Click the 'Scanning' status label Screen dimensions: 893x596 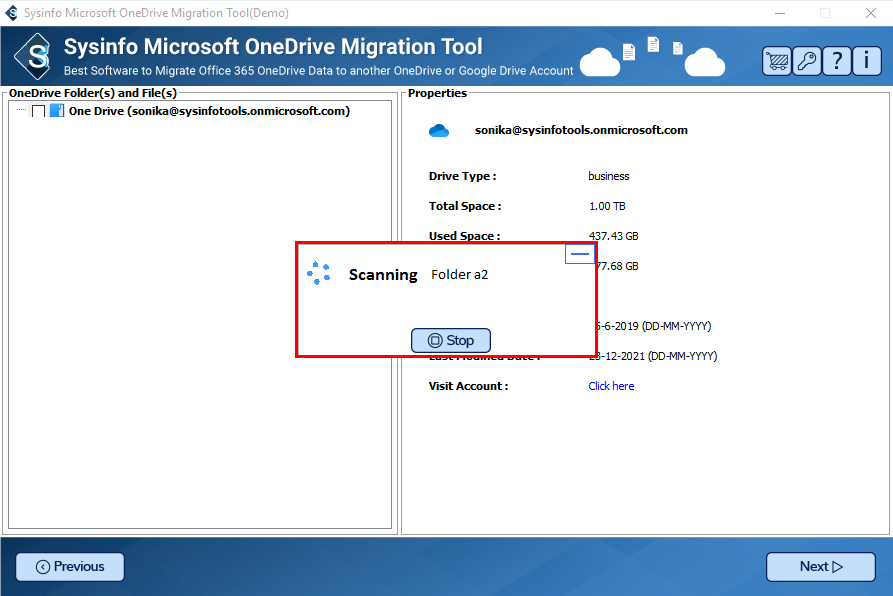pos(383,275)
